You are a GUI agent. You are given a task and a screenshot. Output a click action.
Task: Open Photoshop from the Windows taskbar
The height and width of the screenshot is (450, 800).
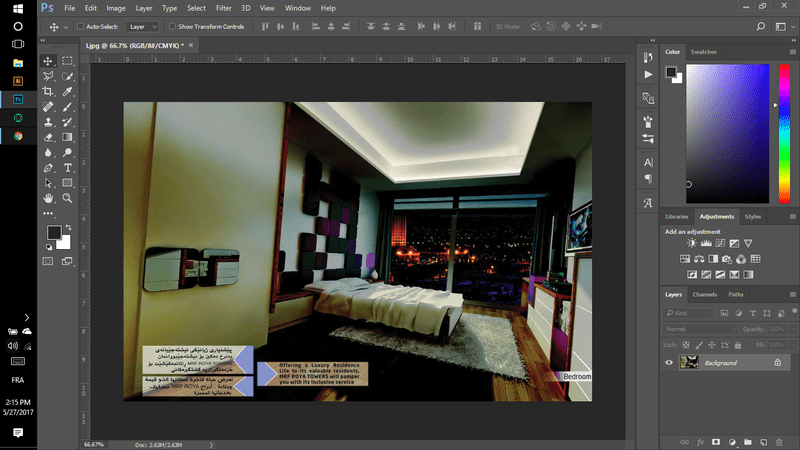[18, 99]
